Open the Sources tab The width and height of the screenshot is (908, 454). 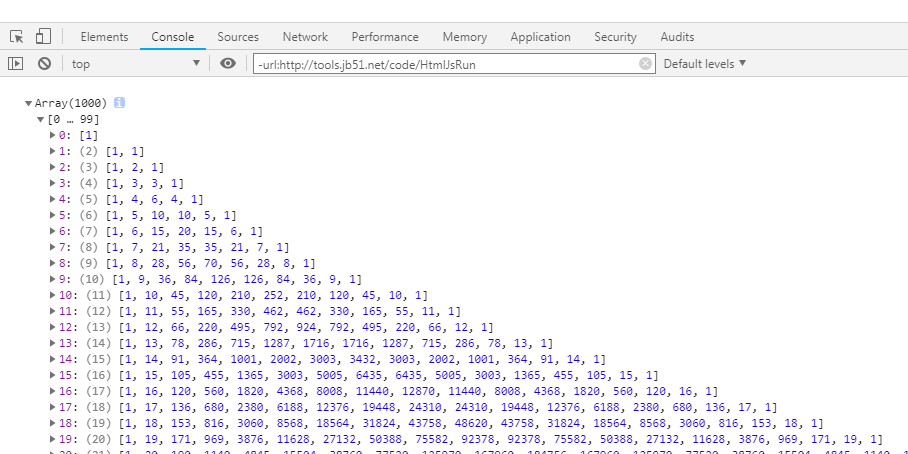click(238, 36)
